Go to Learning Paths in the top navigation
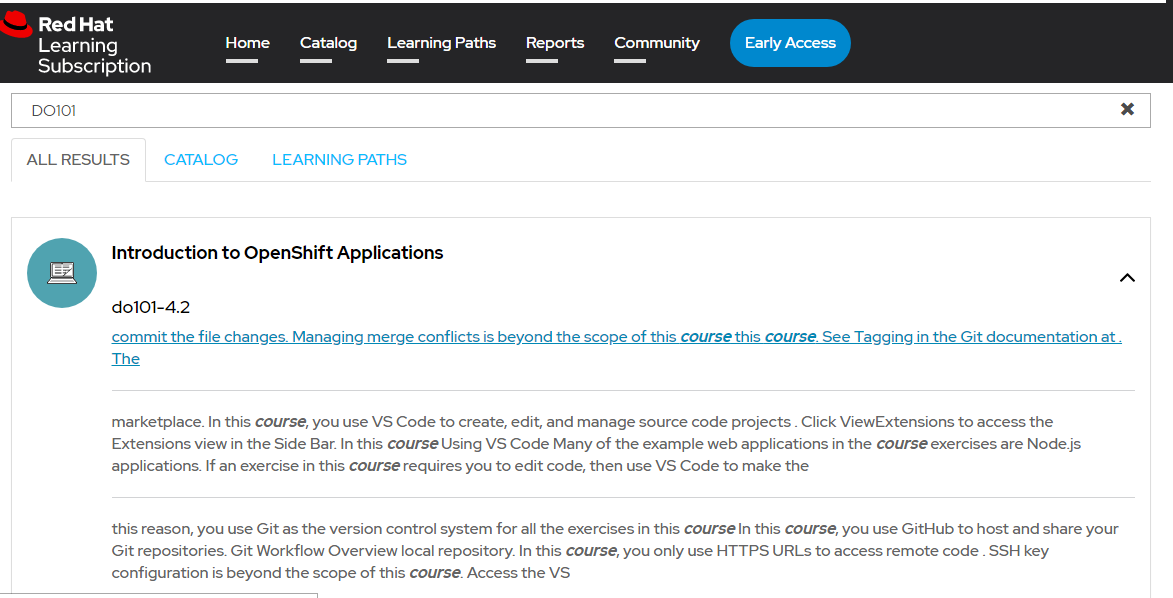The height and width of the screenshot is (598, 1173). pyautogui.click(x=441, y=43)
